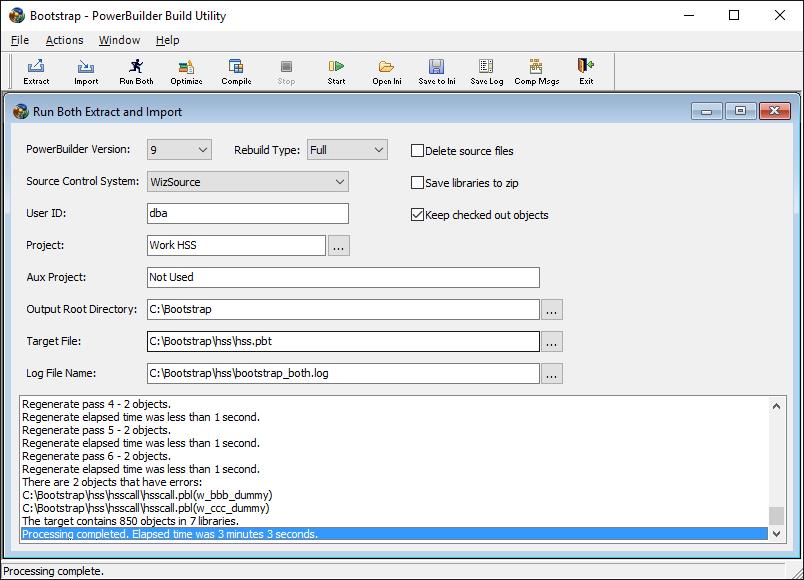Screen dimensions: 804x580
Task: Click the Aux Project input field
Action: click(343, 277)
